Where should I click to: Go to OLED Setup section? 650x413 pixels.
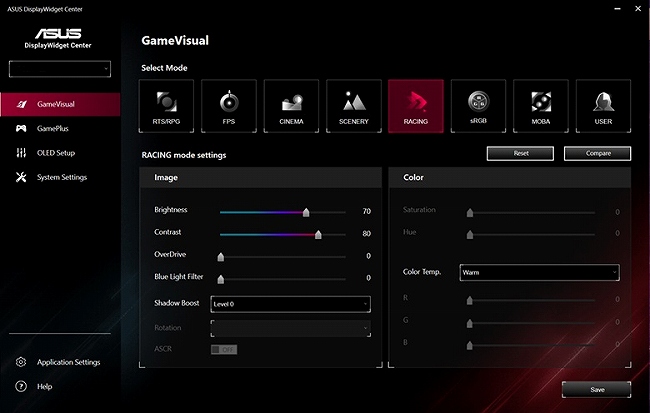[x=56, y=153]
